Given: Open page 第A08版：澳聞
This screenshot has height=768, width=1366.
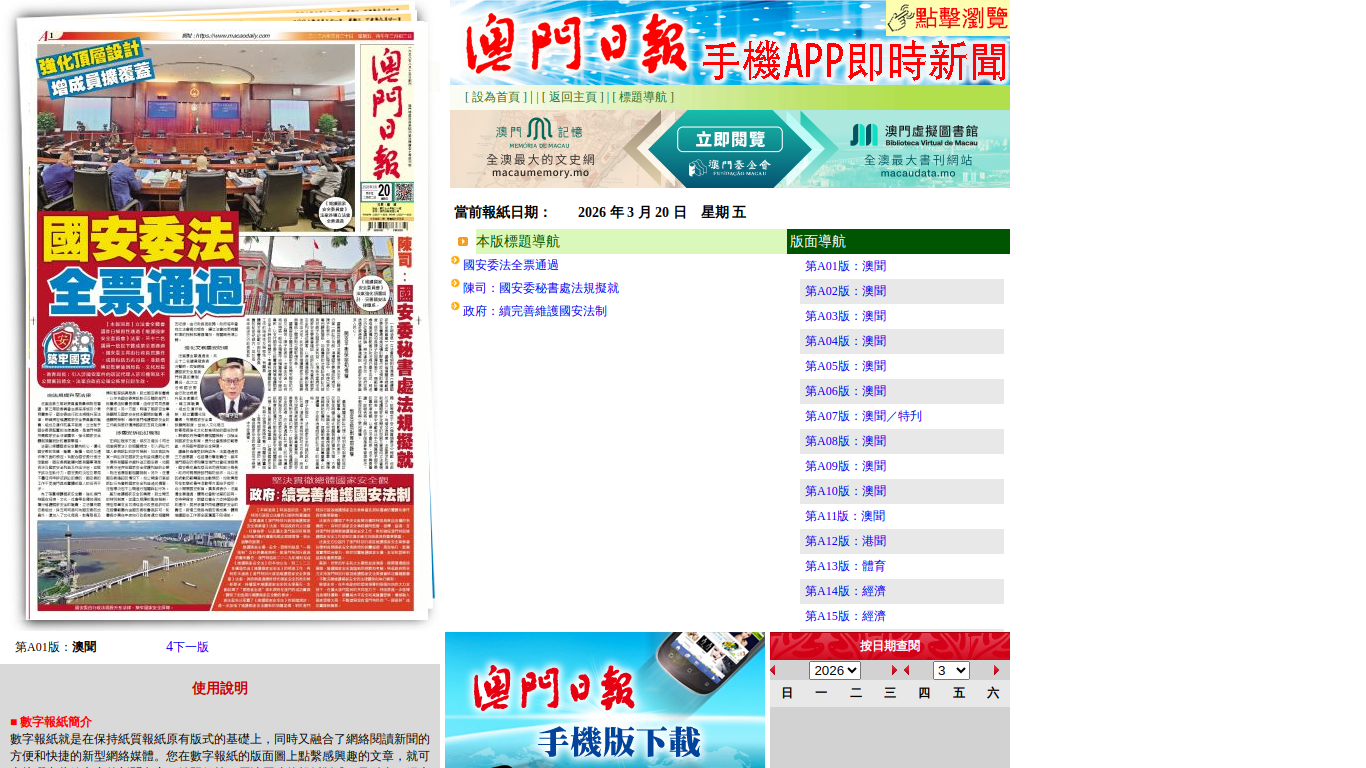Looking at the screenshot, I should (x=845, y=441).
